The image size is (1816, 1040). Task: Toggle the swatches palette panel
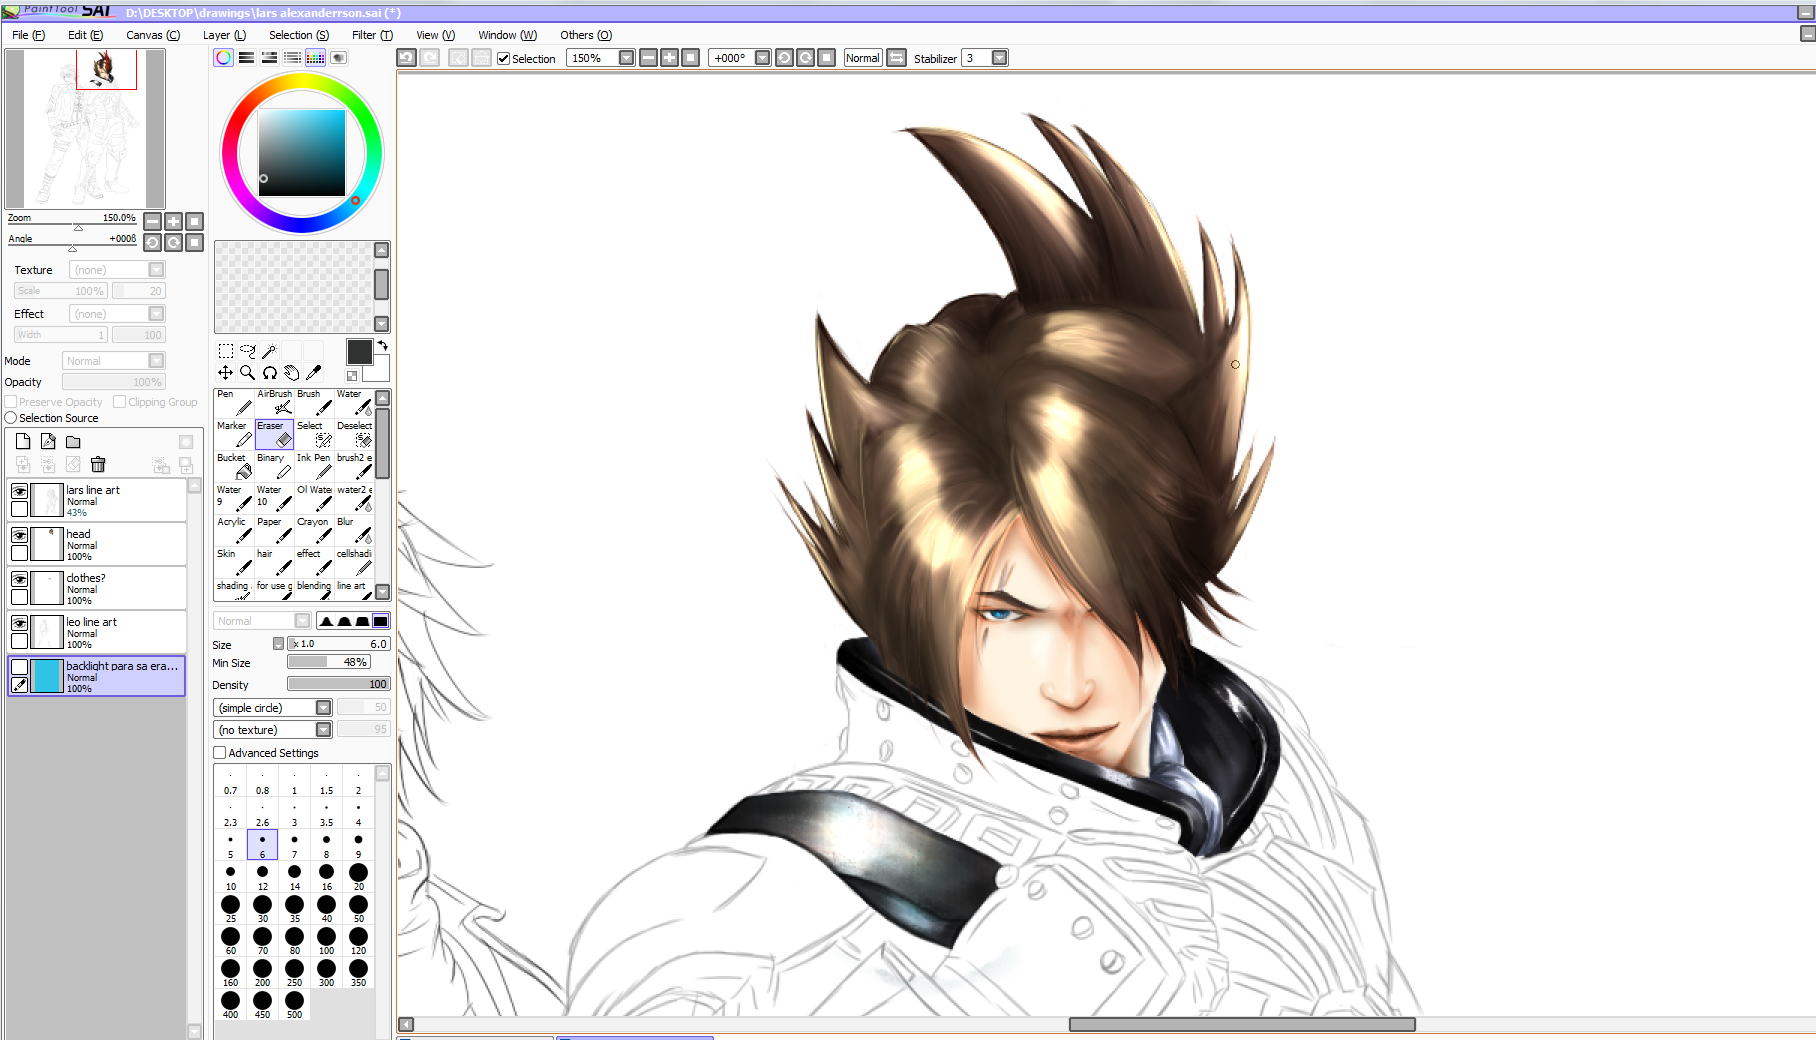click(x=315, y=58)
